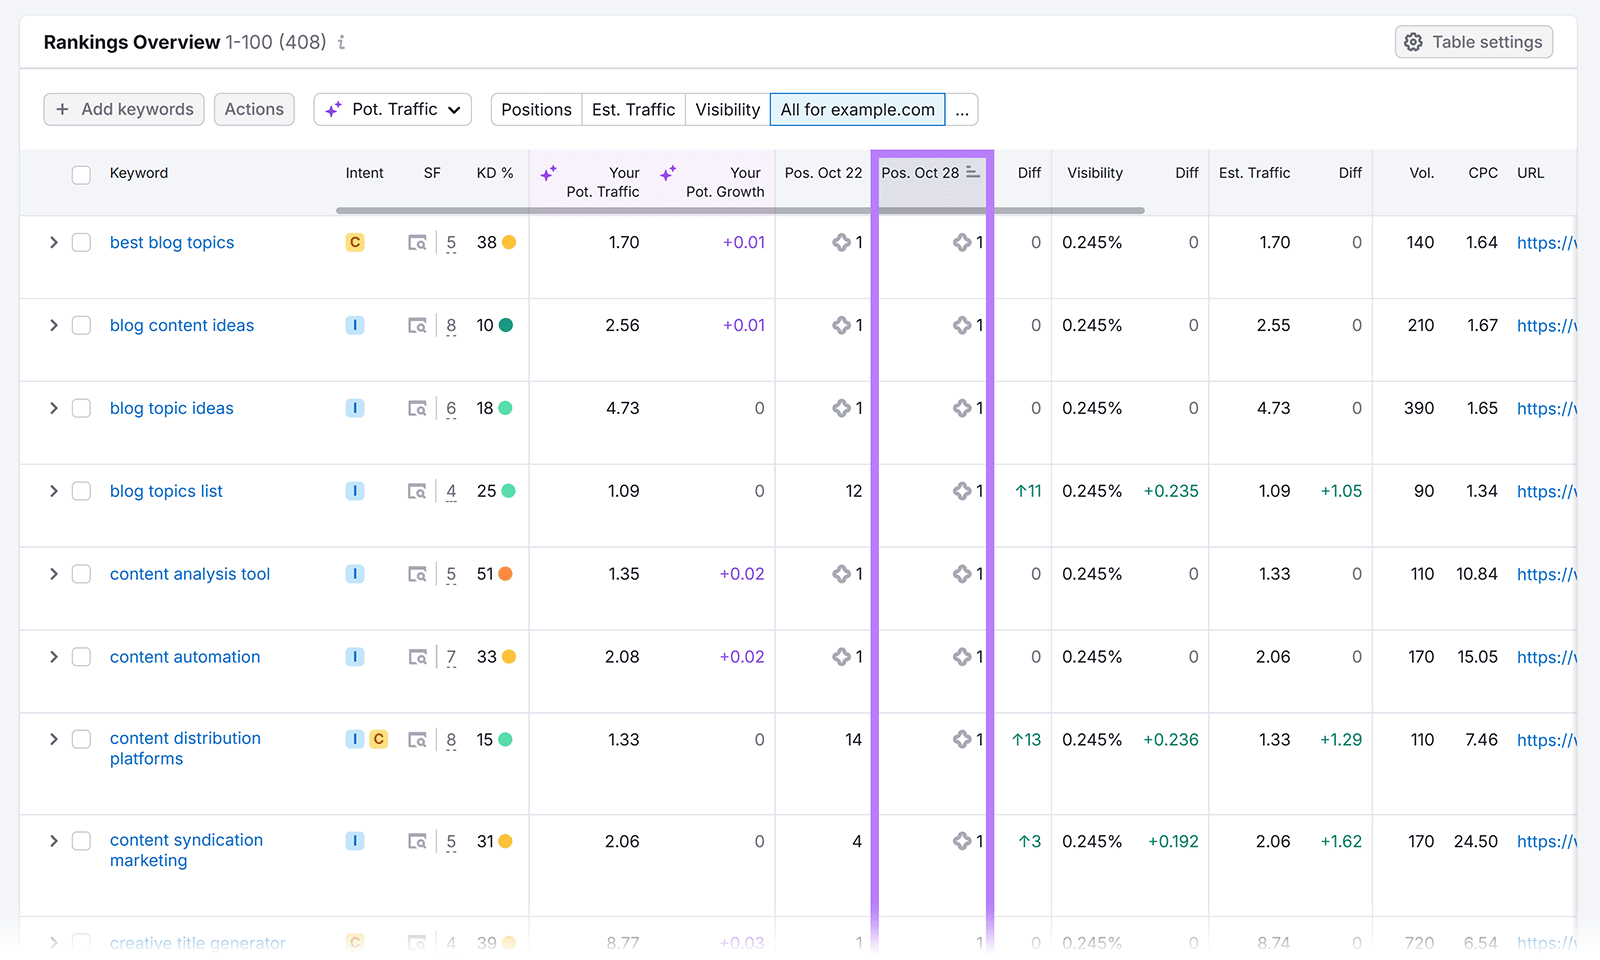Check the row checkbox for 'blog topic ideas'
1600x960 pixels.
point(81,408)
